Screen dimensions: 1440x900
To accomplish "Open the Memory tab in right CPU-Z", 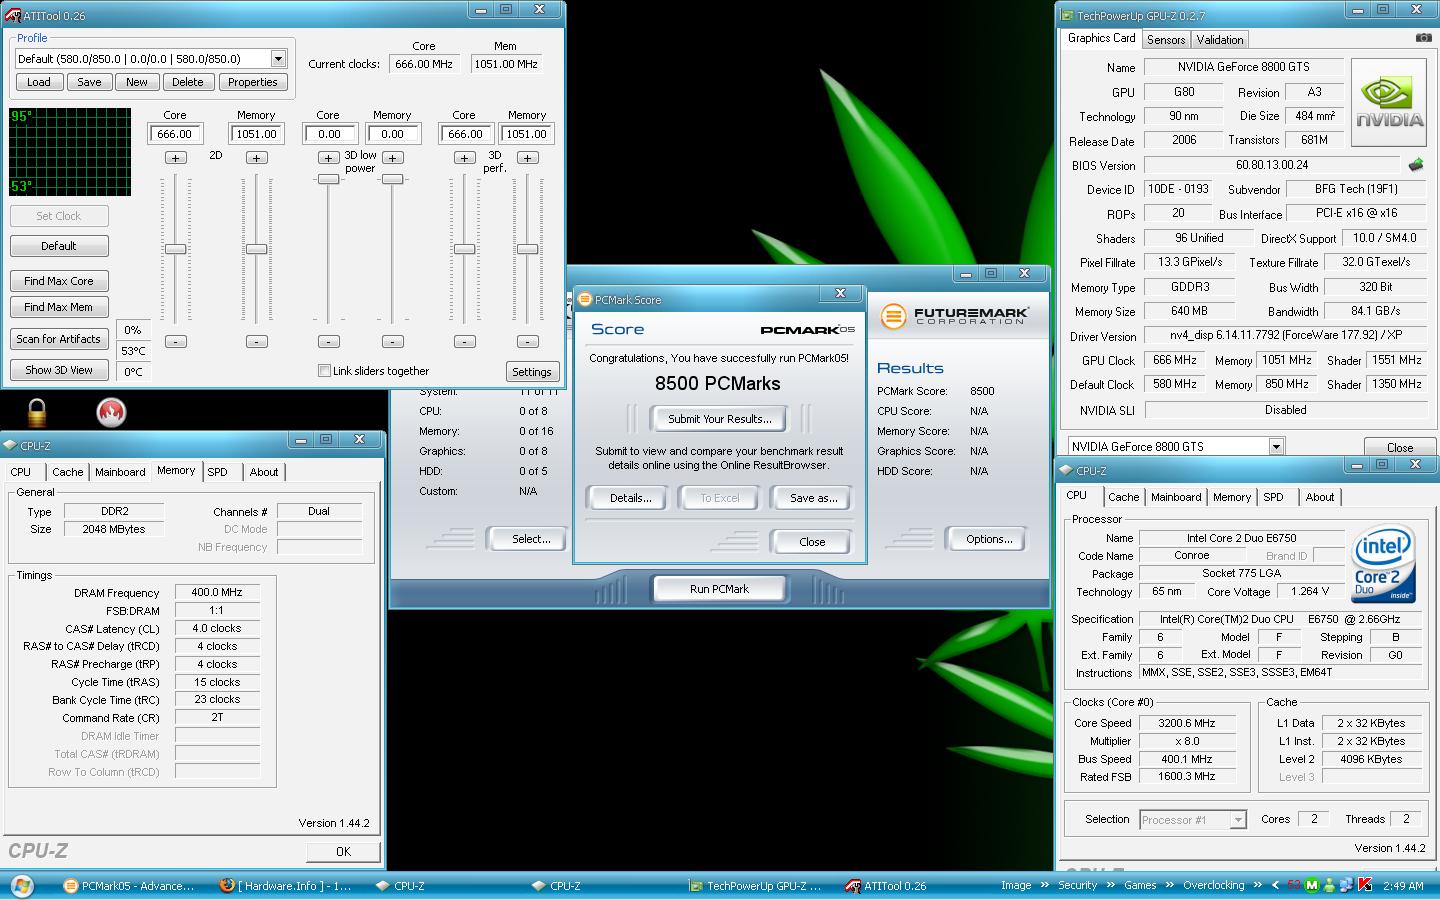I will pos(1231,497).
